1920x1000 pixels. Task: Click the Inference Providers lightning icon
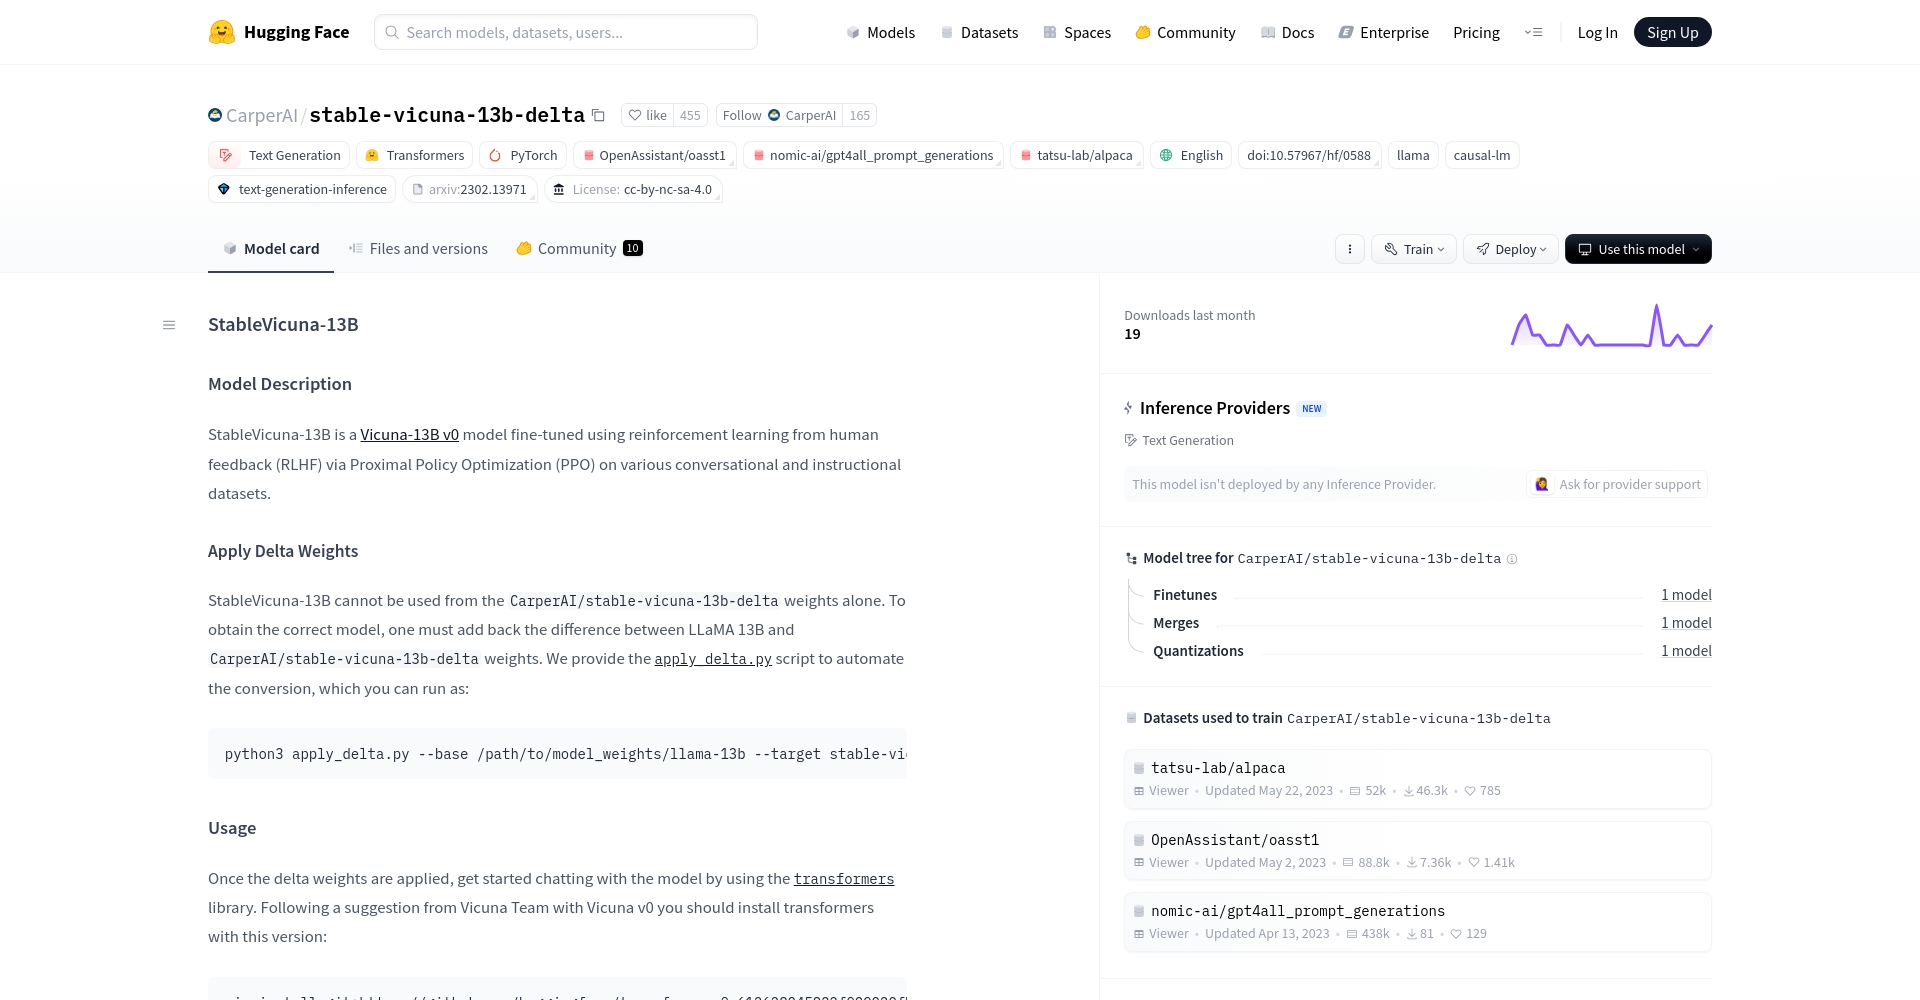click(1128, 408)
